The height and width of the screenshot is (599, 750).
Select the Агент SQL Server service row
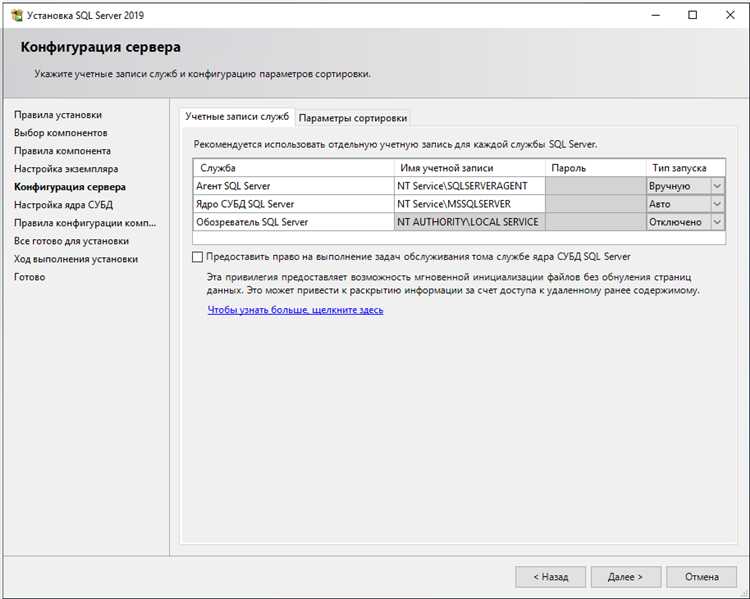[x=294, y=186]
